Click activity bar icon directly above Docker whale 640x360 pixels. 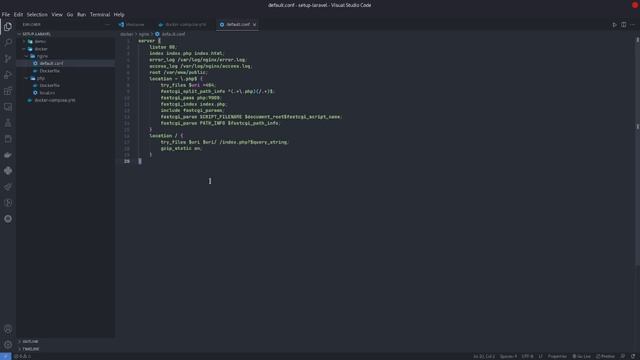coord(8,139)
